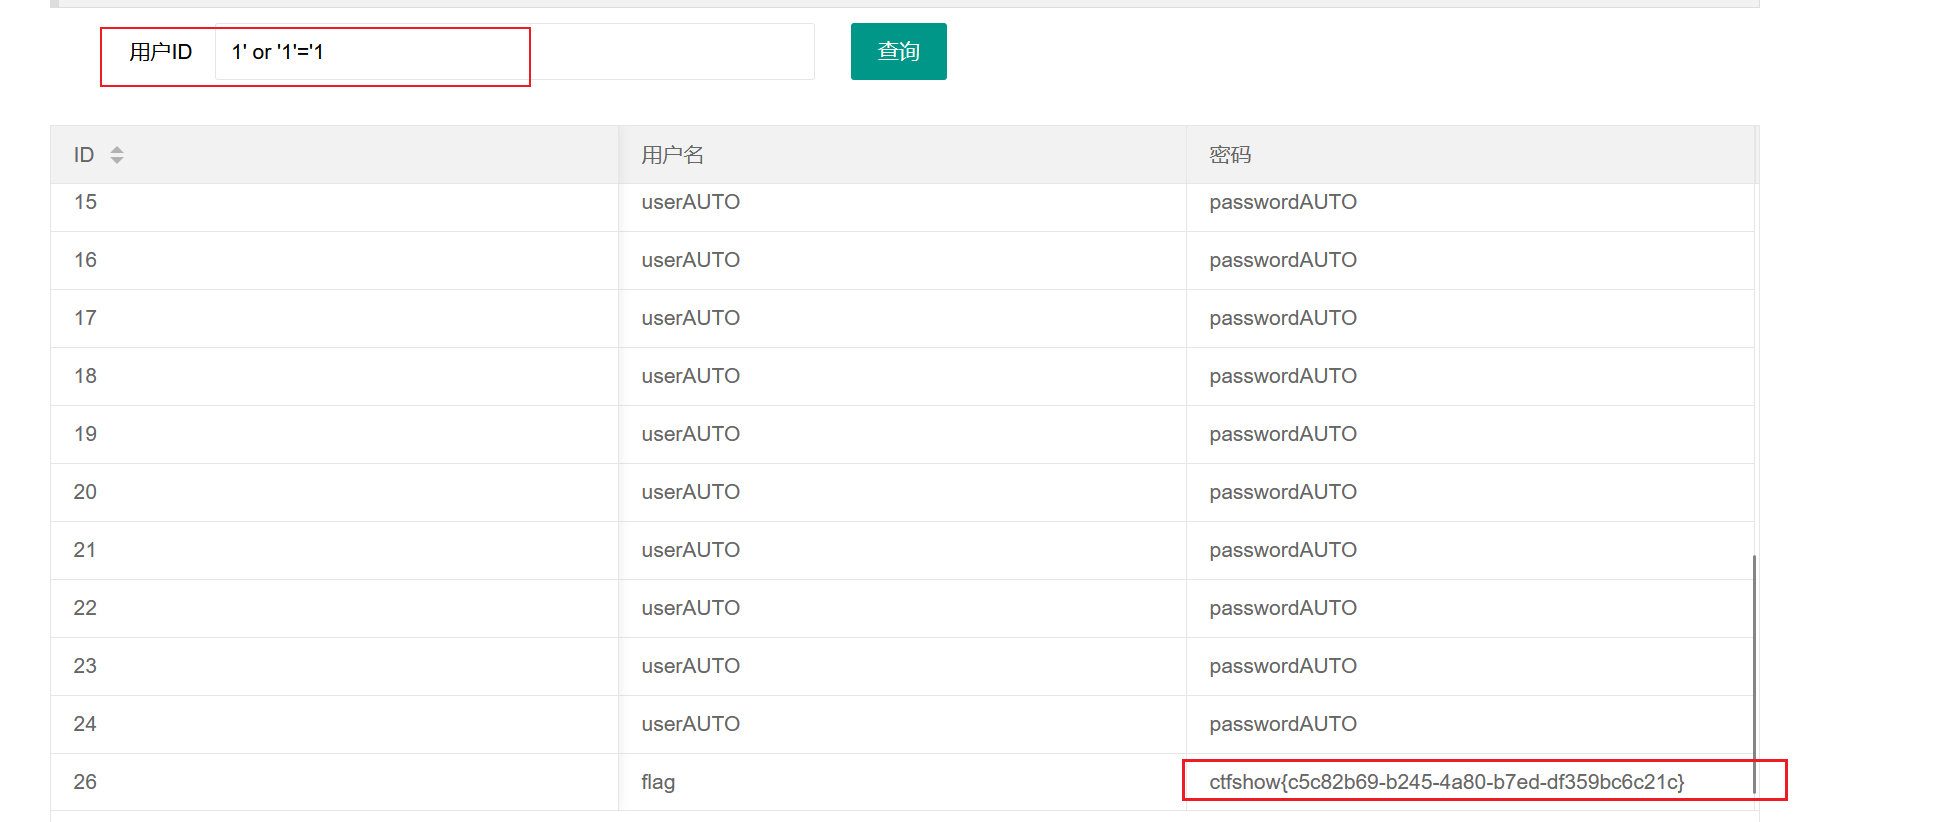Click the userAUTO cell in row 22

pyautogui.click(x=902, y=608)
